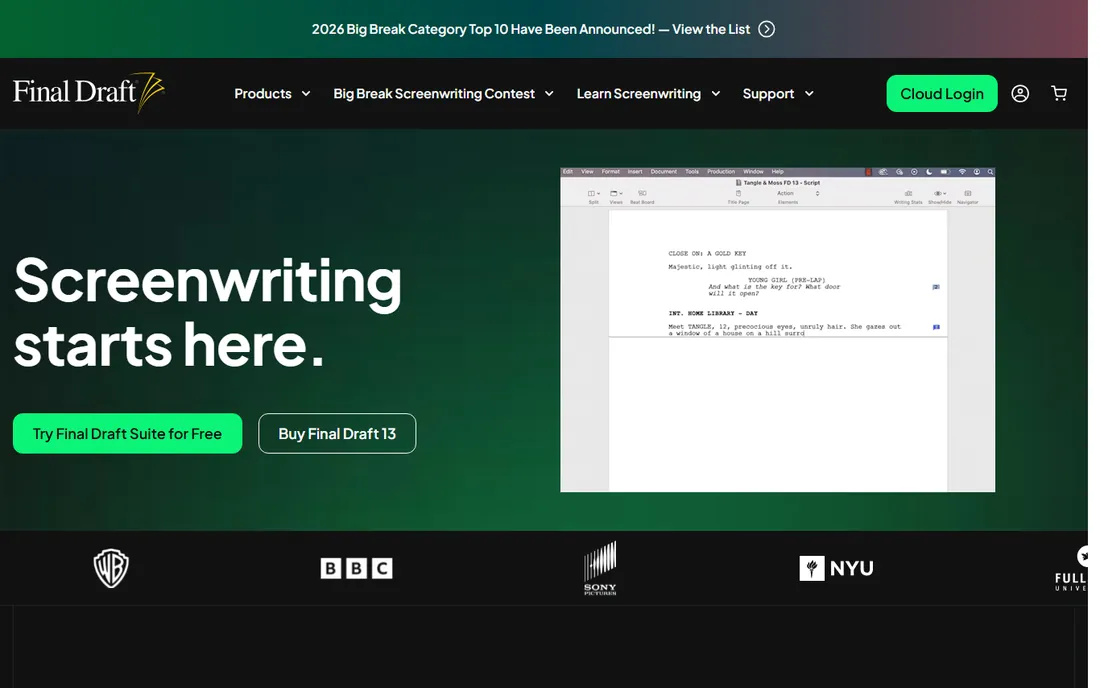Click the Final Draft logo
This screenshot has width=1100, height=688.
point(89,92)
